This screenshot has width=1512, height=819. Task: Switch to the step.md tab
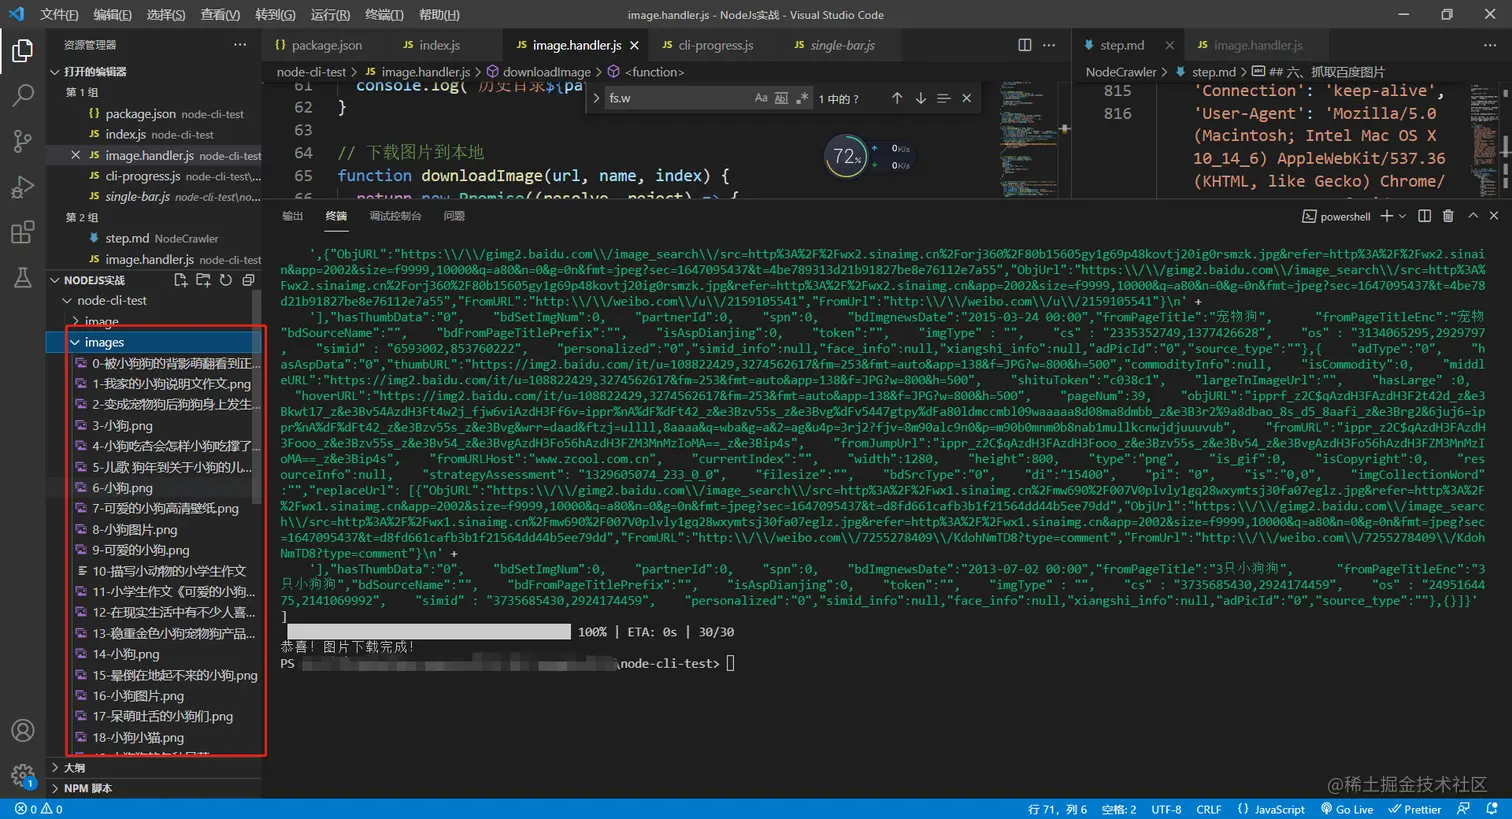point(1122,45)
